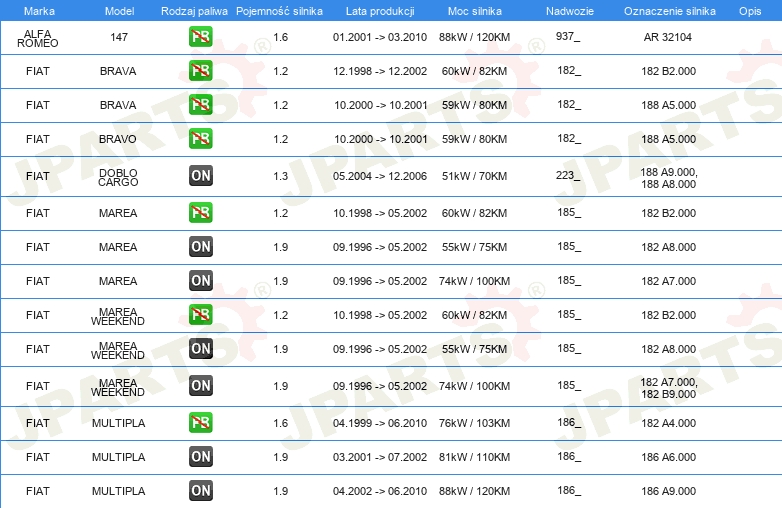Viewport: 782px width, 508px height.
Task: Select engine code 182 B2.000 in BRAVA row
Action: 668,71
